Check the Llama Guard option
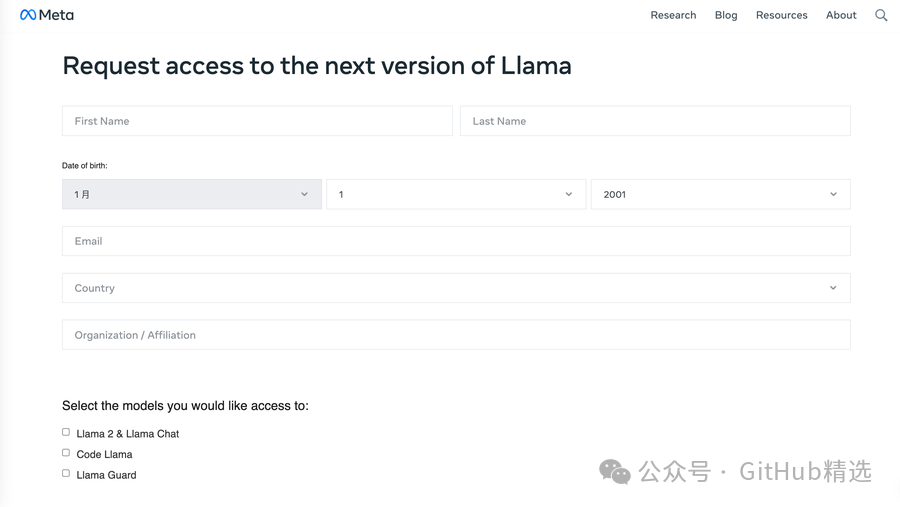Image resolution: width=900 pixels, height=507 pixels. tap(66, 474)
